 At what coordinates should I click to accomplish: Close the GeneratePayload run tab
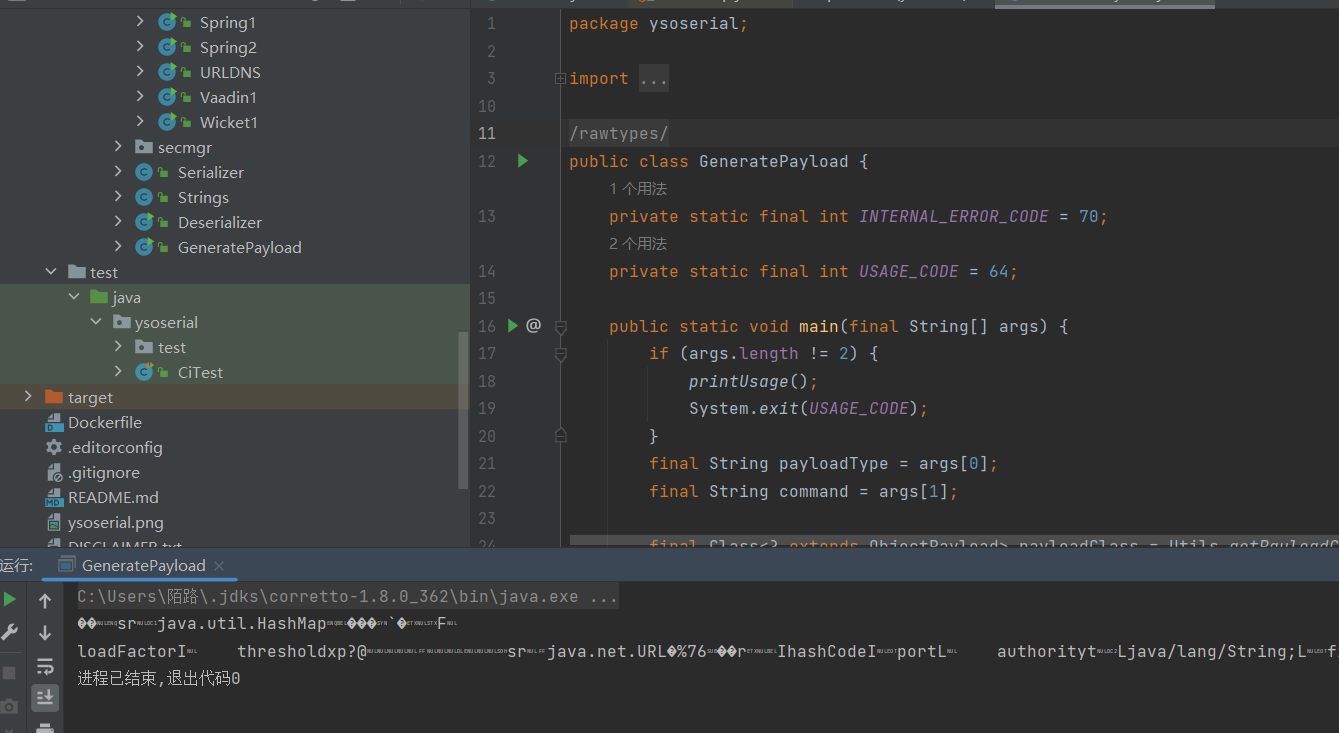[x=219, y=566]
